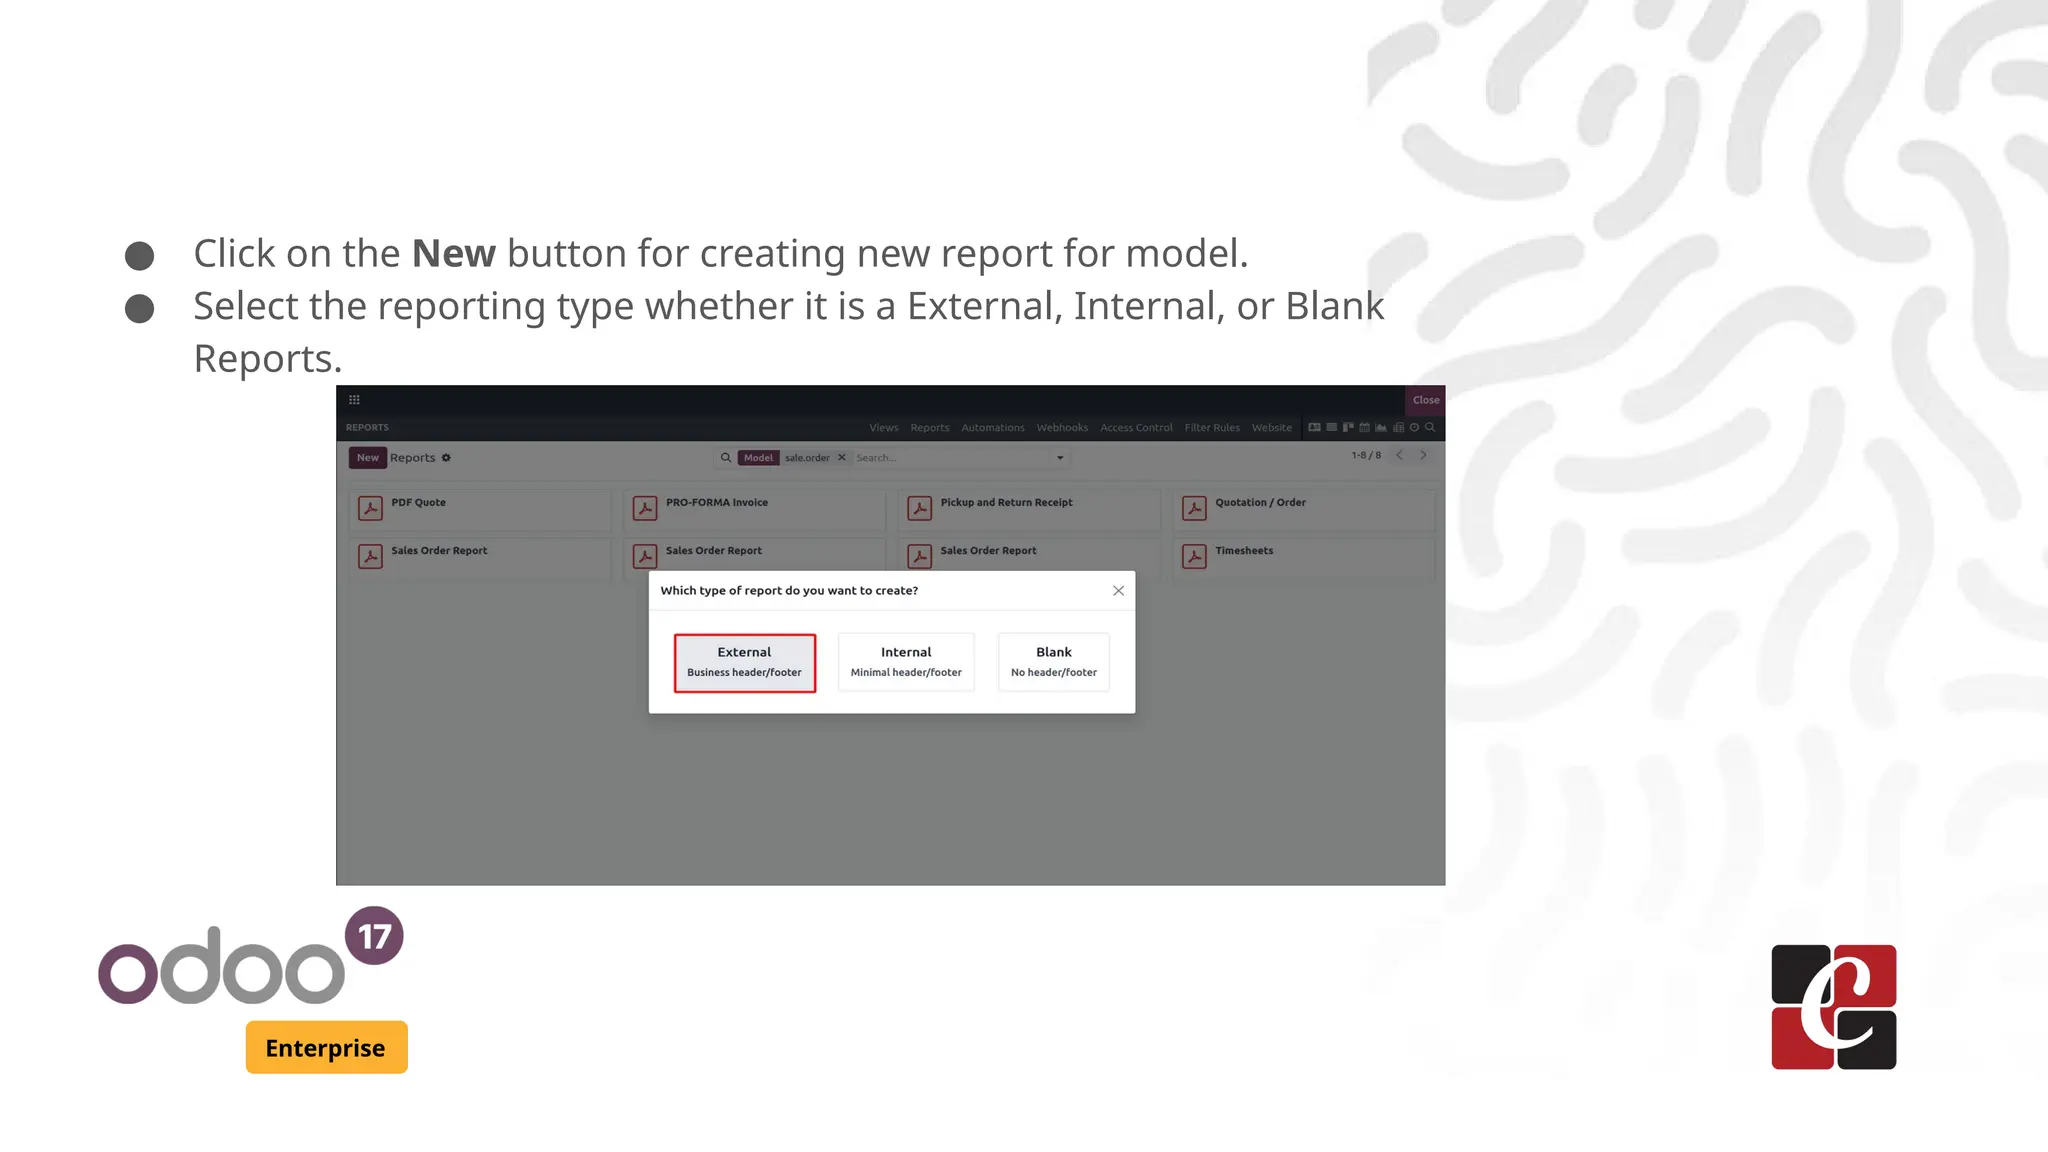Open the Website menu
The height and width of the screenshot is (1152, 2048).
click(1272, 428)
